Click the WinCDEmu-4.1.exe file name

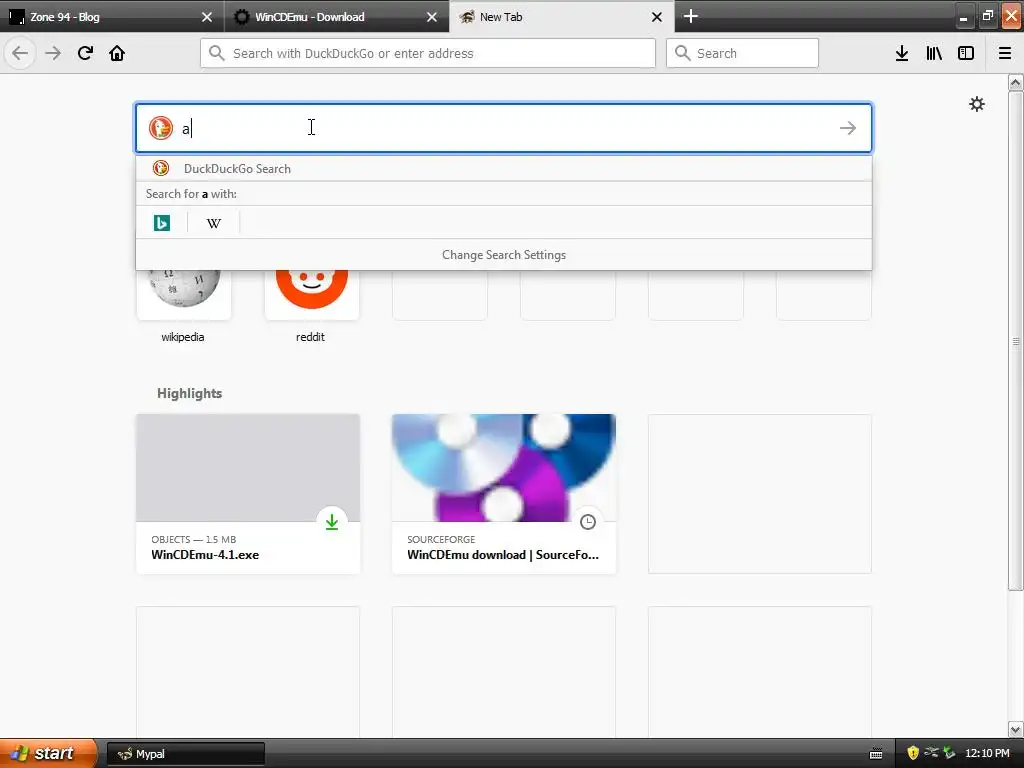coord(205,554)
